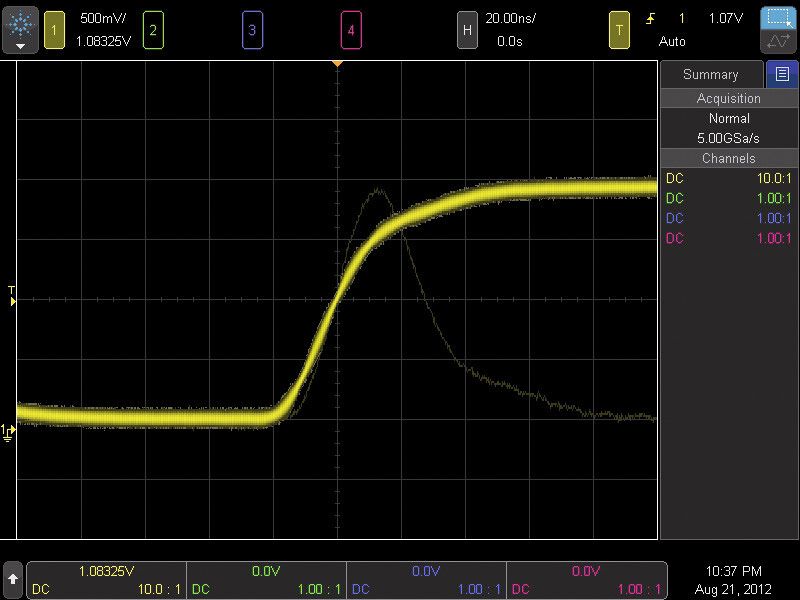Open the Trigger T settings button
This screenshot has height=600, width=800.
[620, 30]
